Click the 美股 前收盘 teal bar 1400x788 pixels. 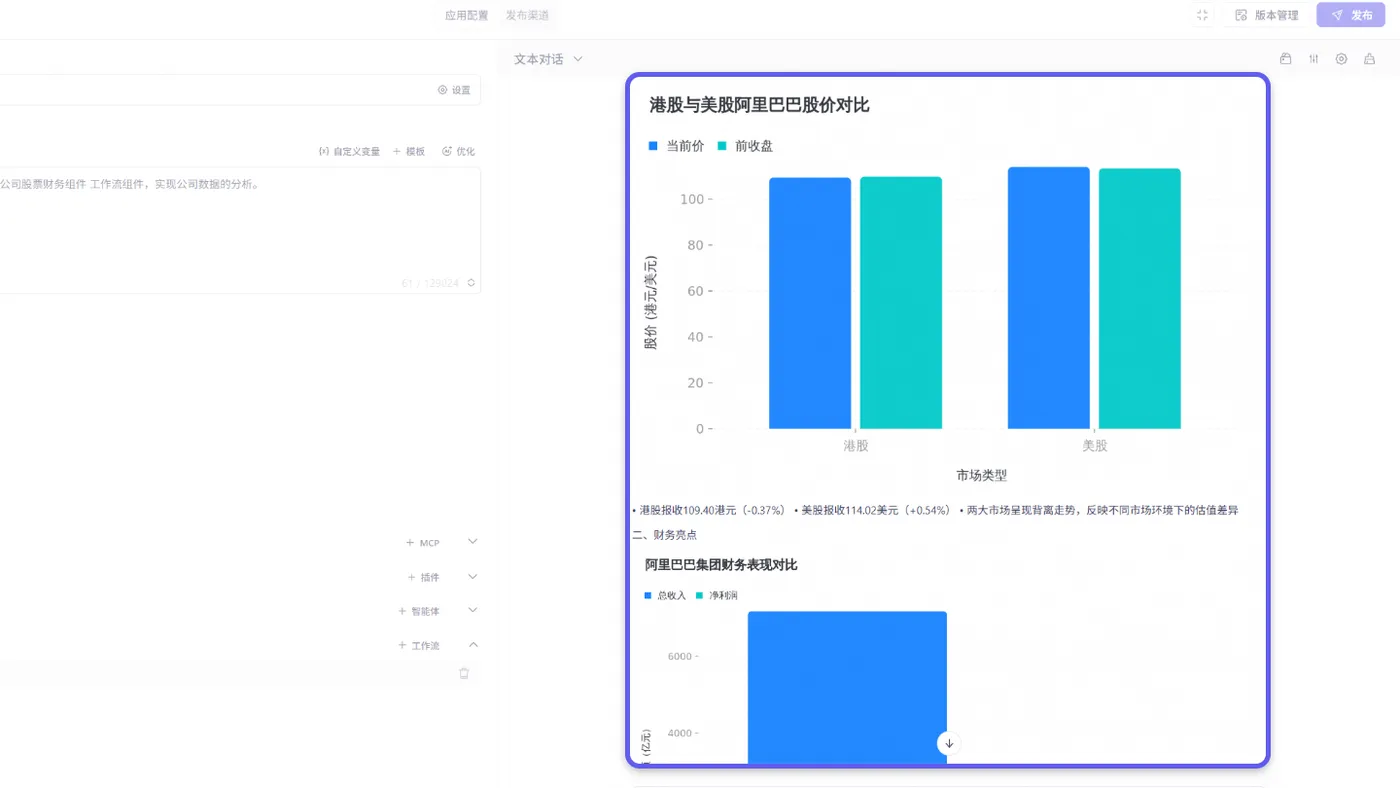point(1140,299)
